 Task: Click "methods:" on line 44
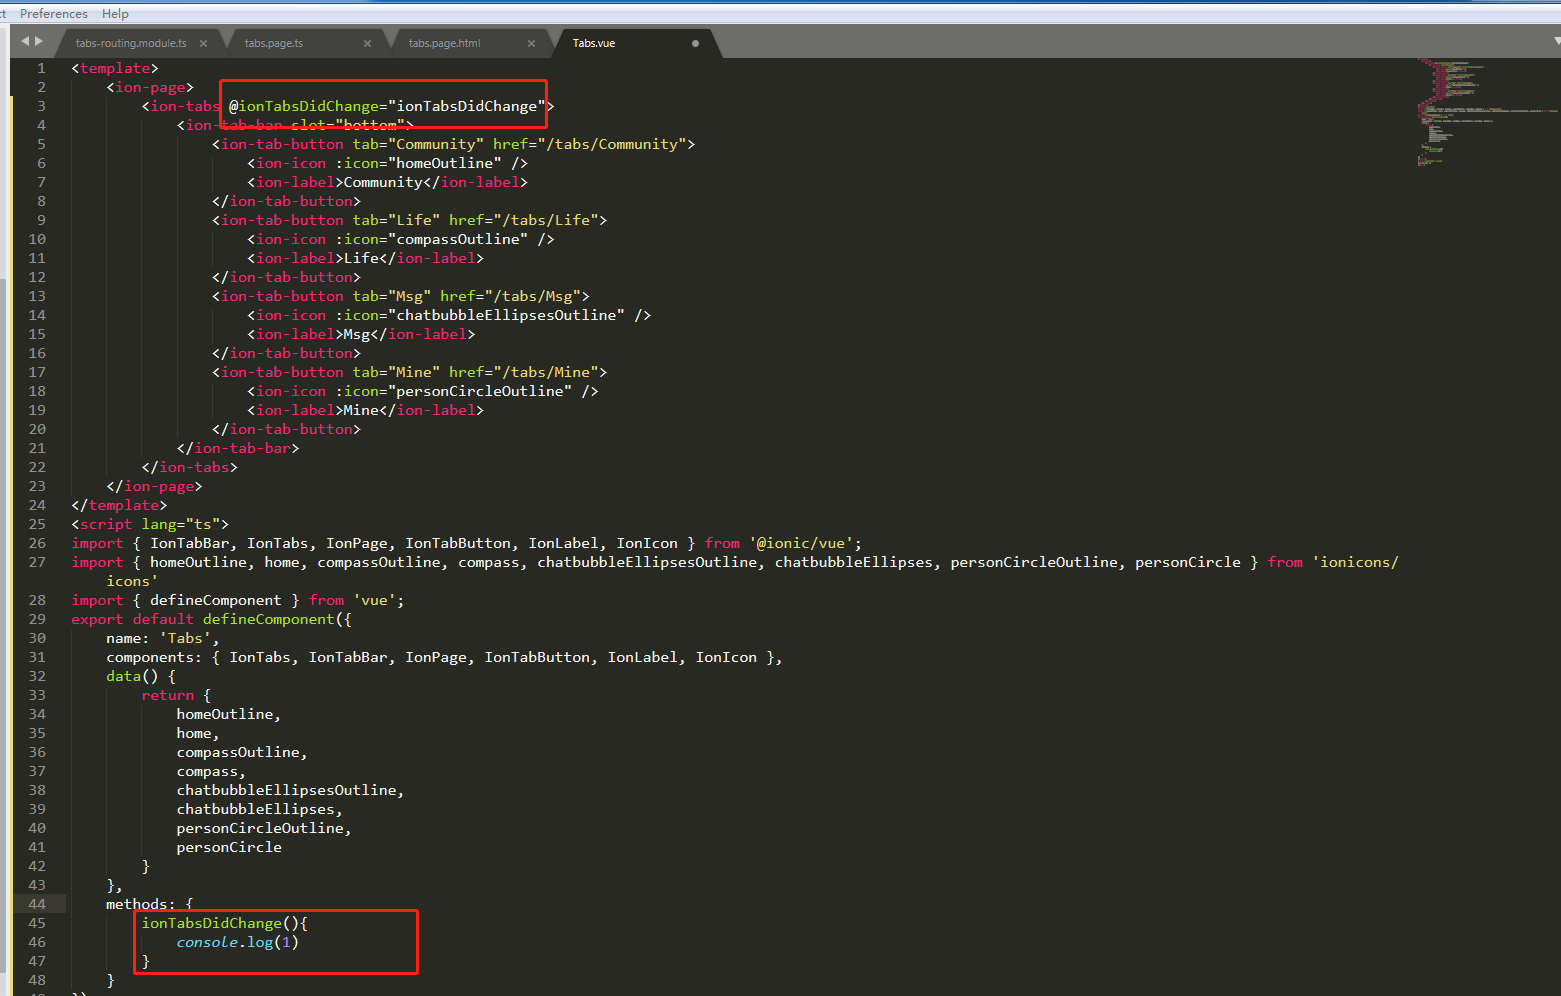click(x=140, y=904)
